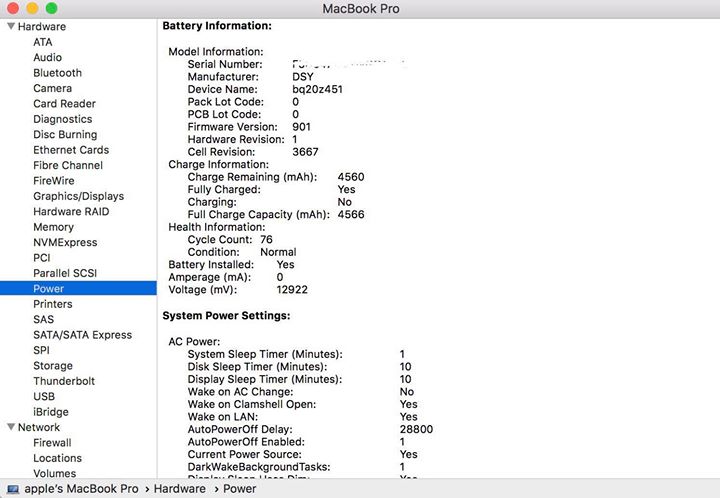The width and height of the screenshot is (720, 498).
Task: Click the Health Information label
Action: click(x=217, y=227)
